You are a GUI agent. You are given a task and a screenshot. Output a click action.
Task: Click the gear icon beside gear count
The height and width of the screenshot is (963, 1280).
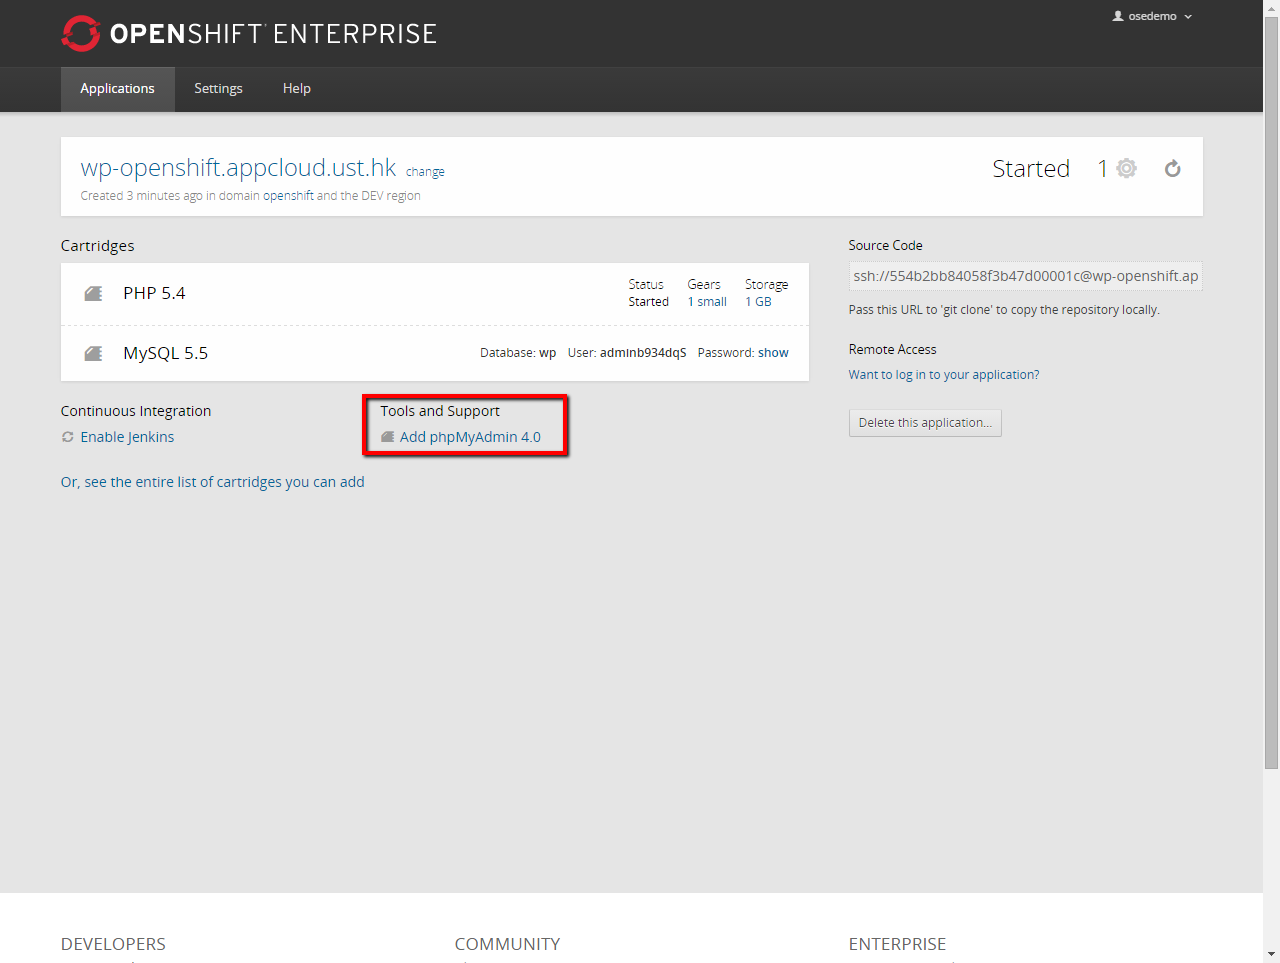pos(1127,169)
